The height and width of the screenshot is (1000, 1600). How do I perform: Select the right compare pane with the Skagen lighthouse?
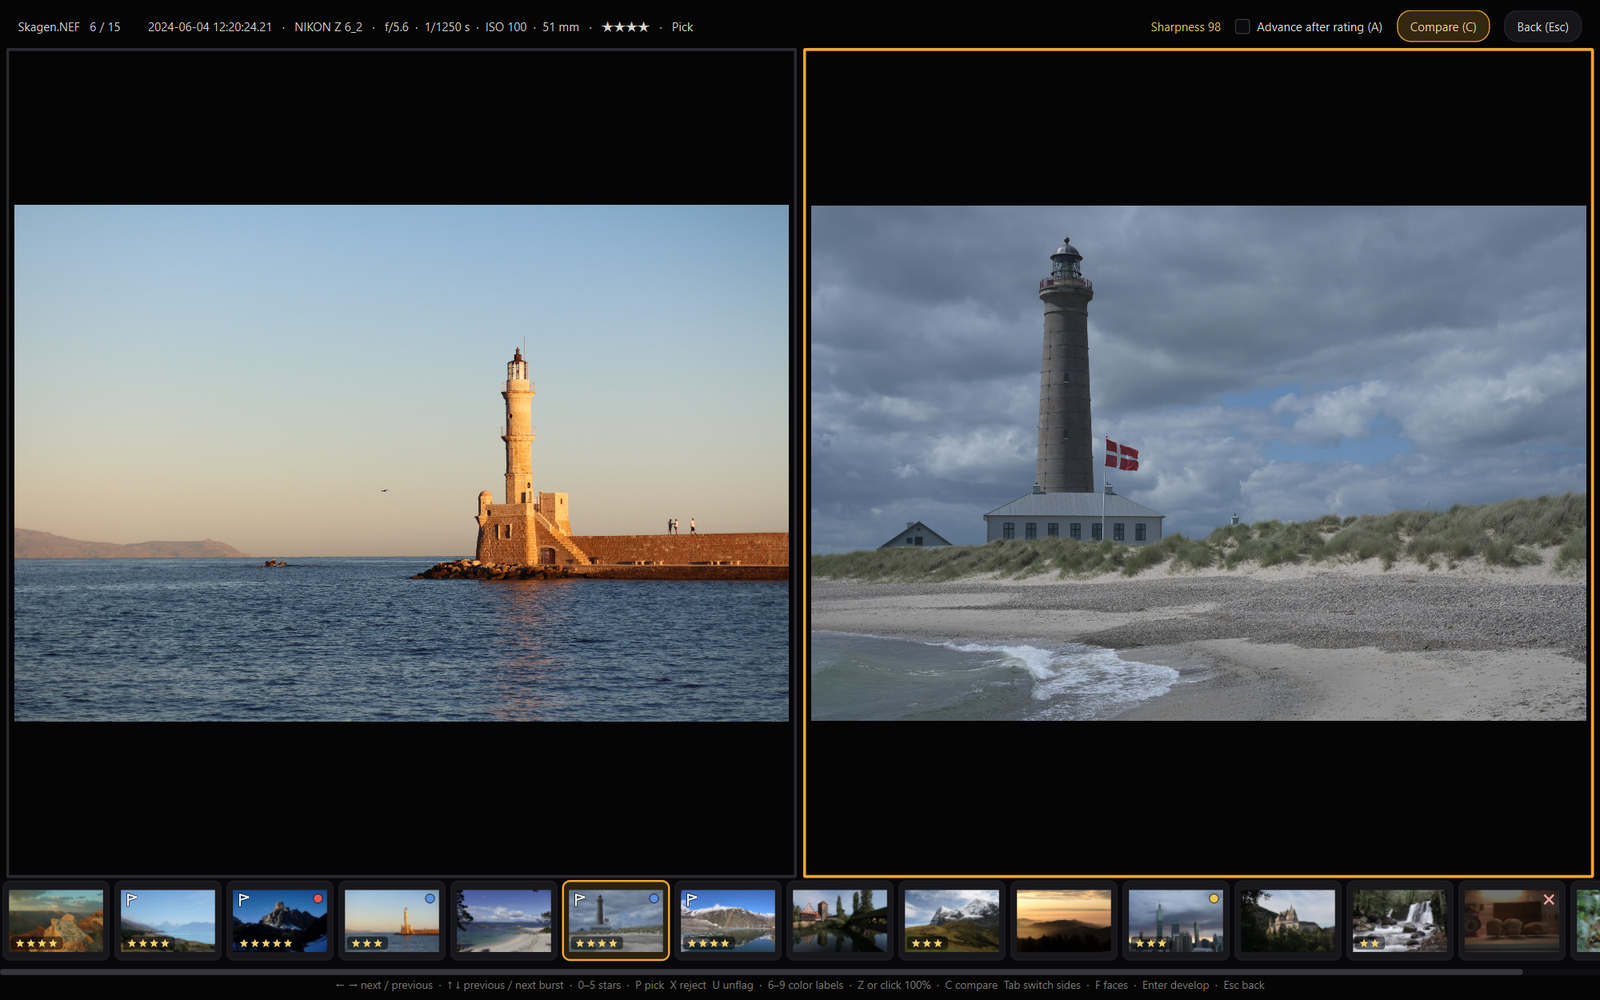pyautogui.click(x=1198, y=463)
